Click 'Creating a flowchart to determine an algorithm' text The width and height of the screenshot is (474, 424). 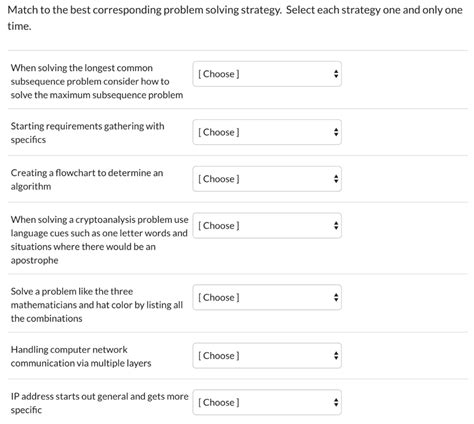[87, 179]
